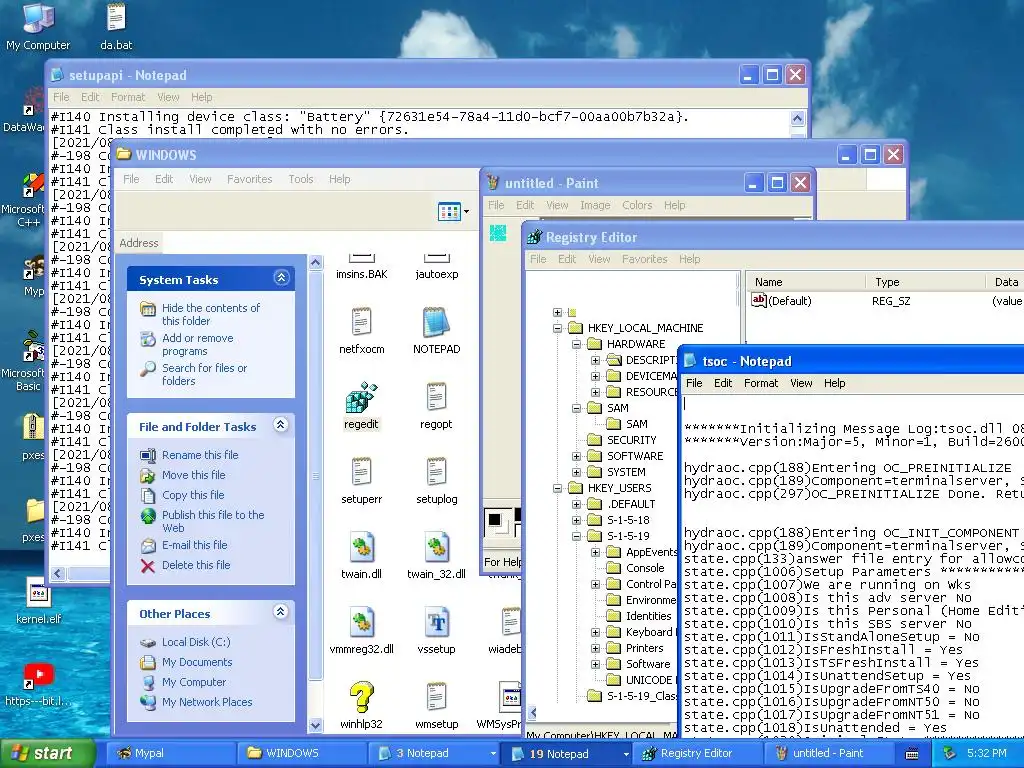
Task: Open the https---bit.l... YouTube shortcut
Action: pos(38,684)
